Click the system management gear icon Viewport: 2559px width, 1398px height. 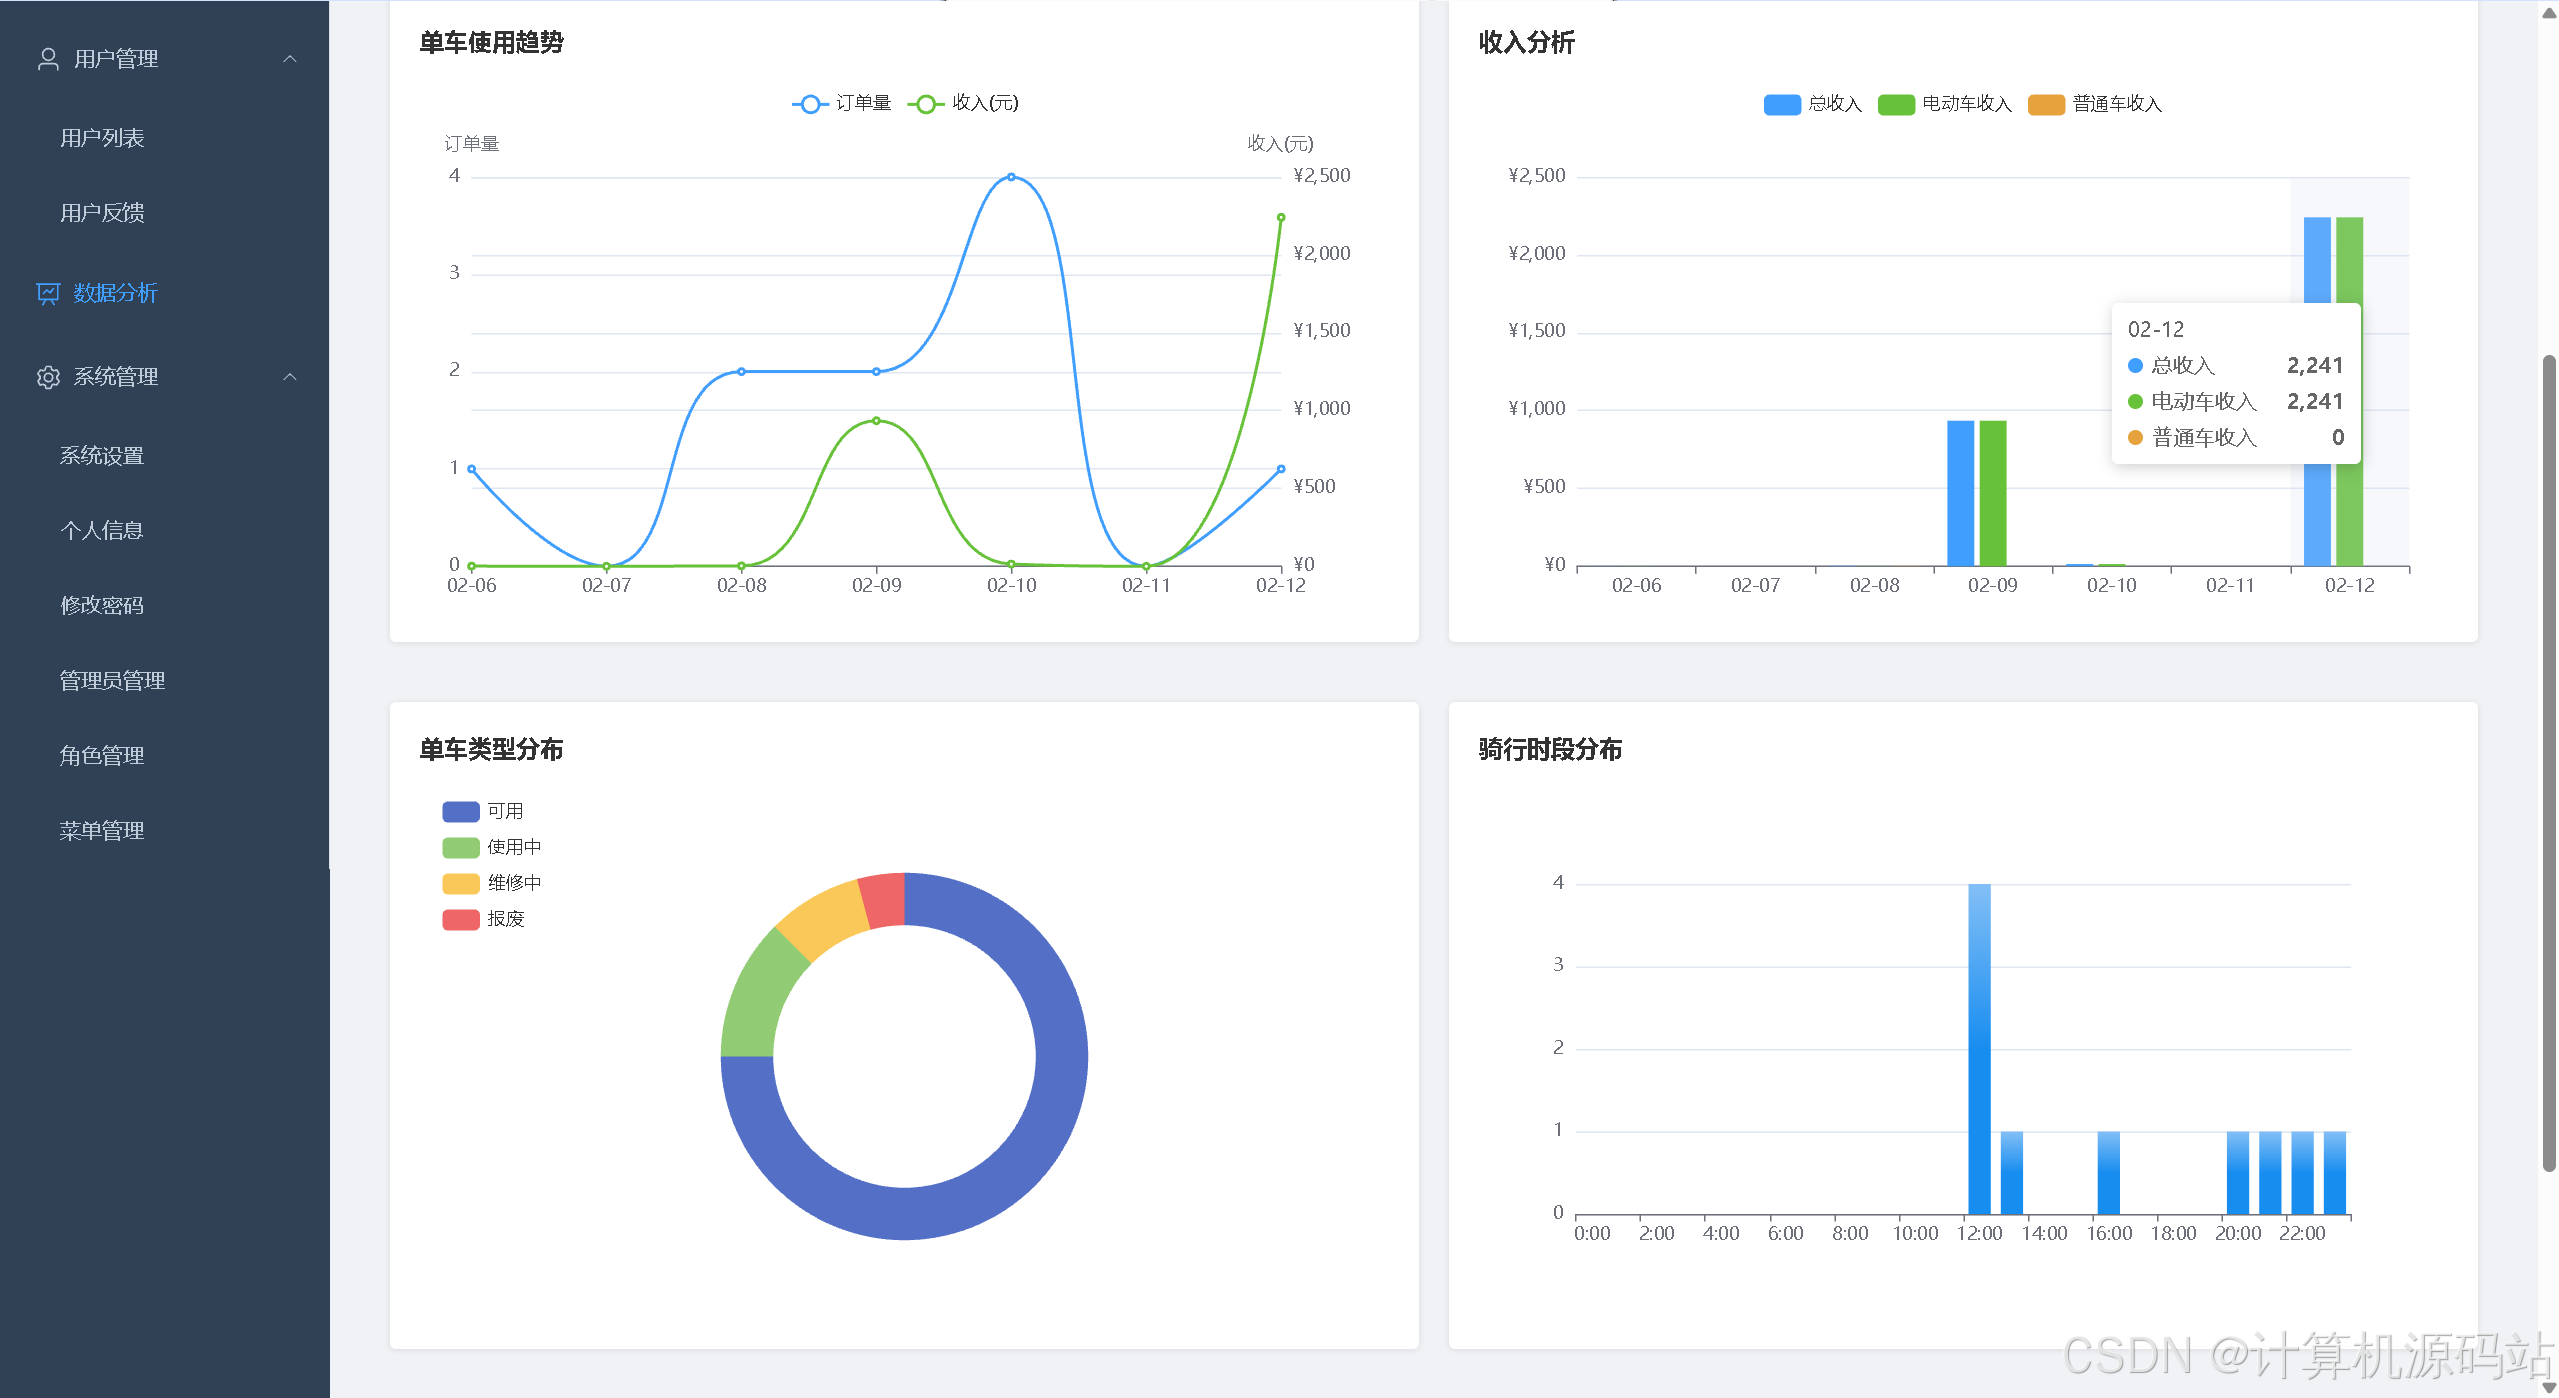tap(48, 377)
